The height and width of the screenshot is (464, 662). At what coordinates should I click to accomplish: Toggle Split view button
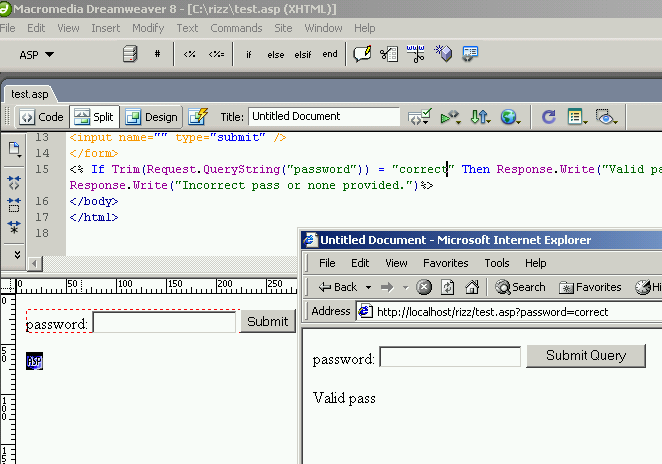pyautogui.click(x=94, y=117)
